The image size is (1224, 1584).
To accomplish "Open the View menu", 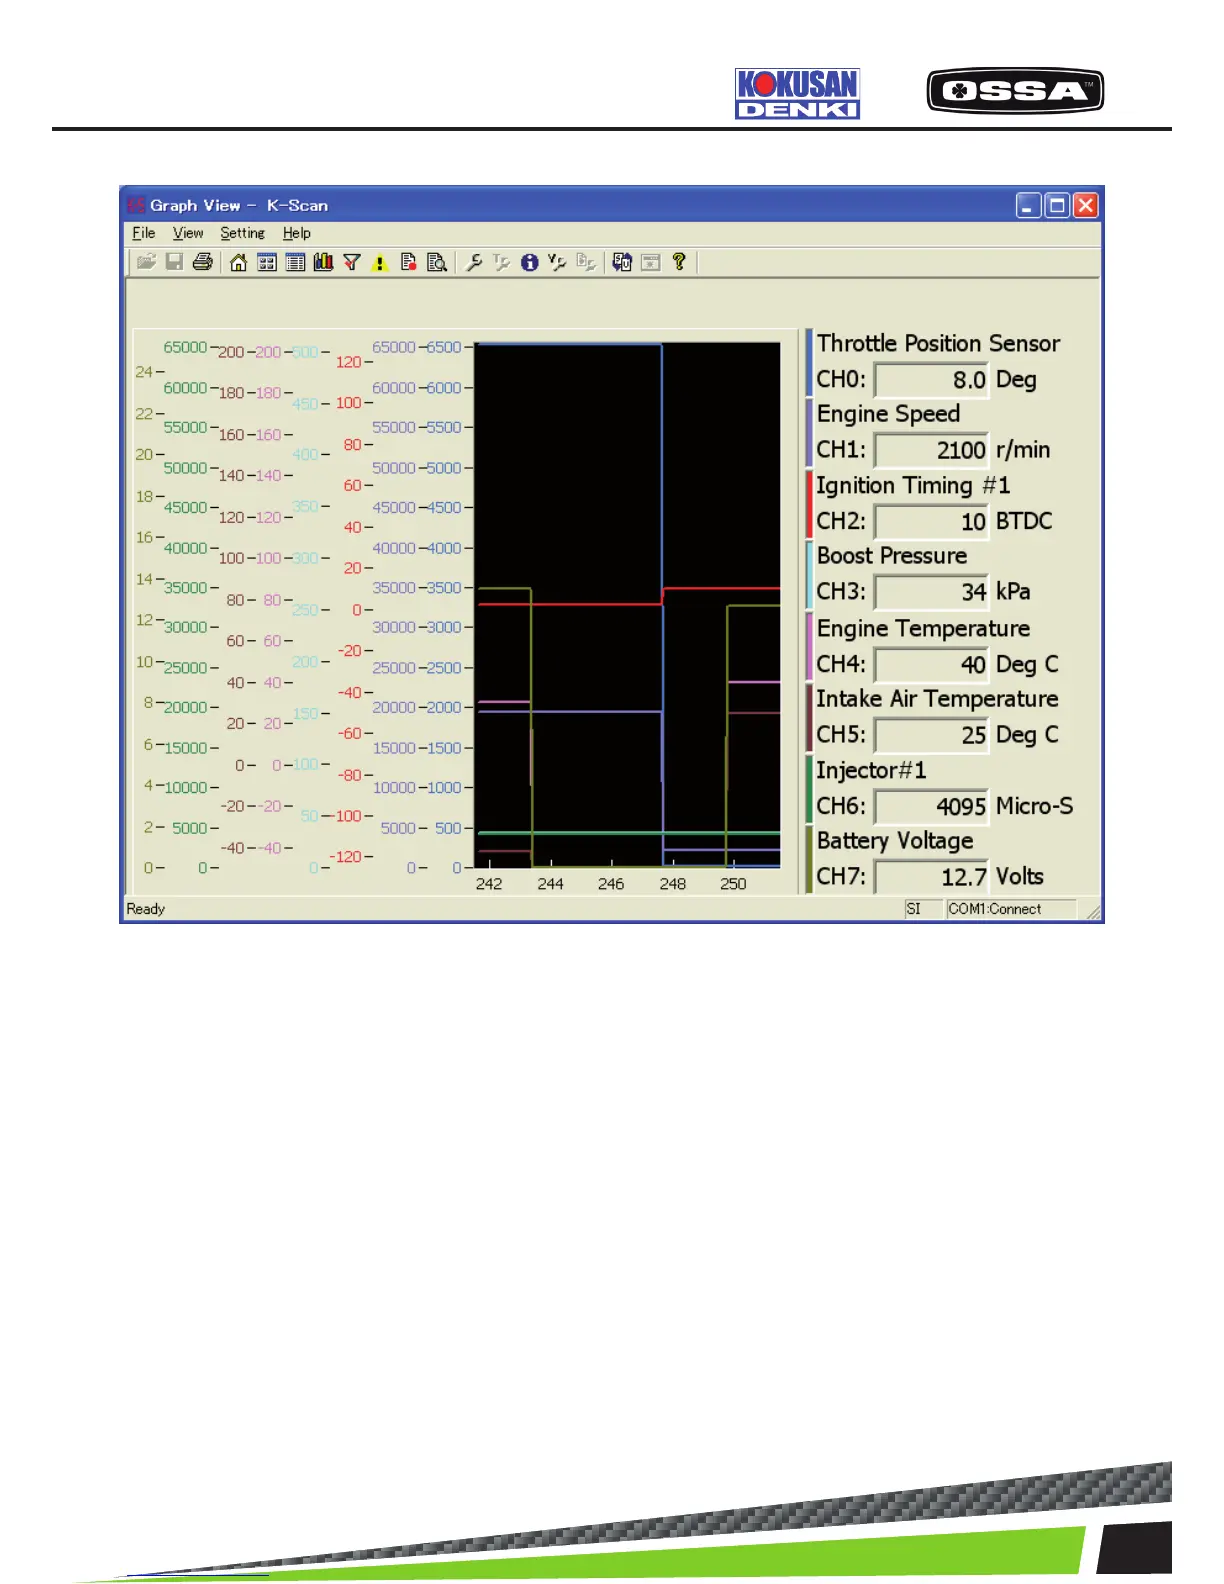I will click(x=188, y=233).
